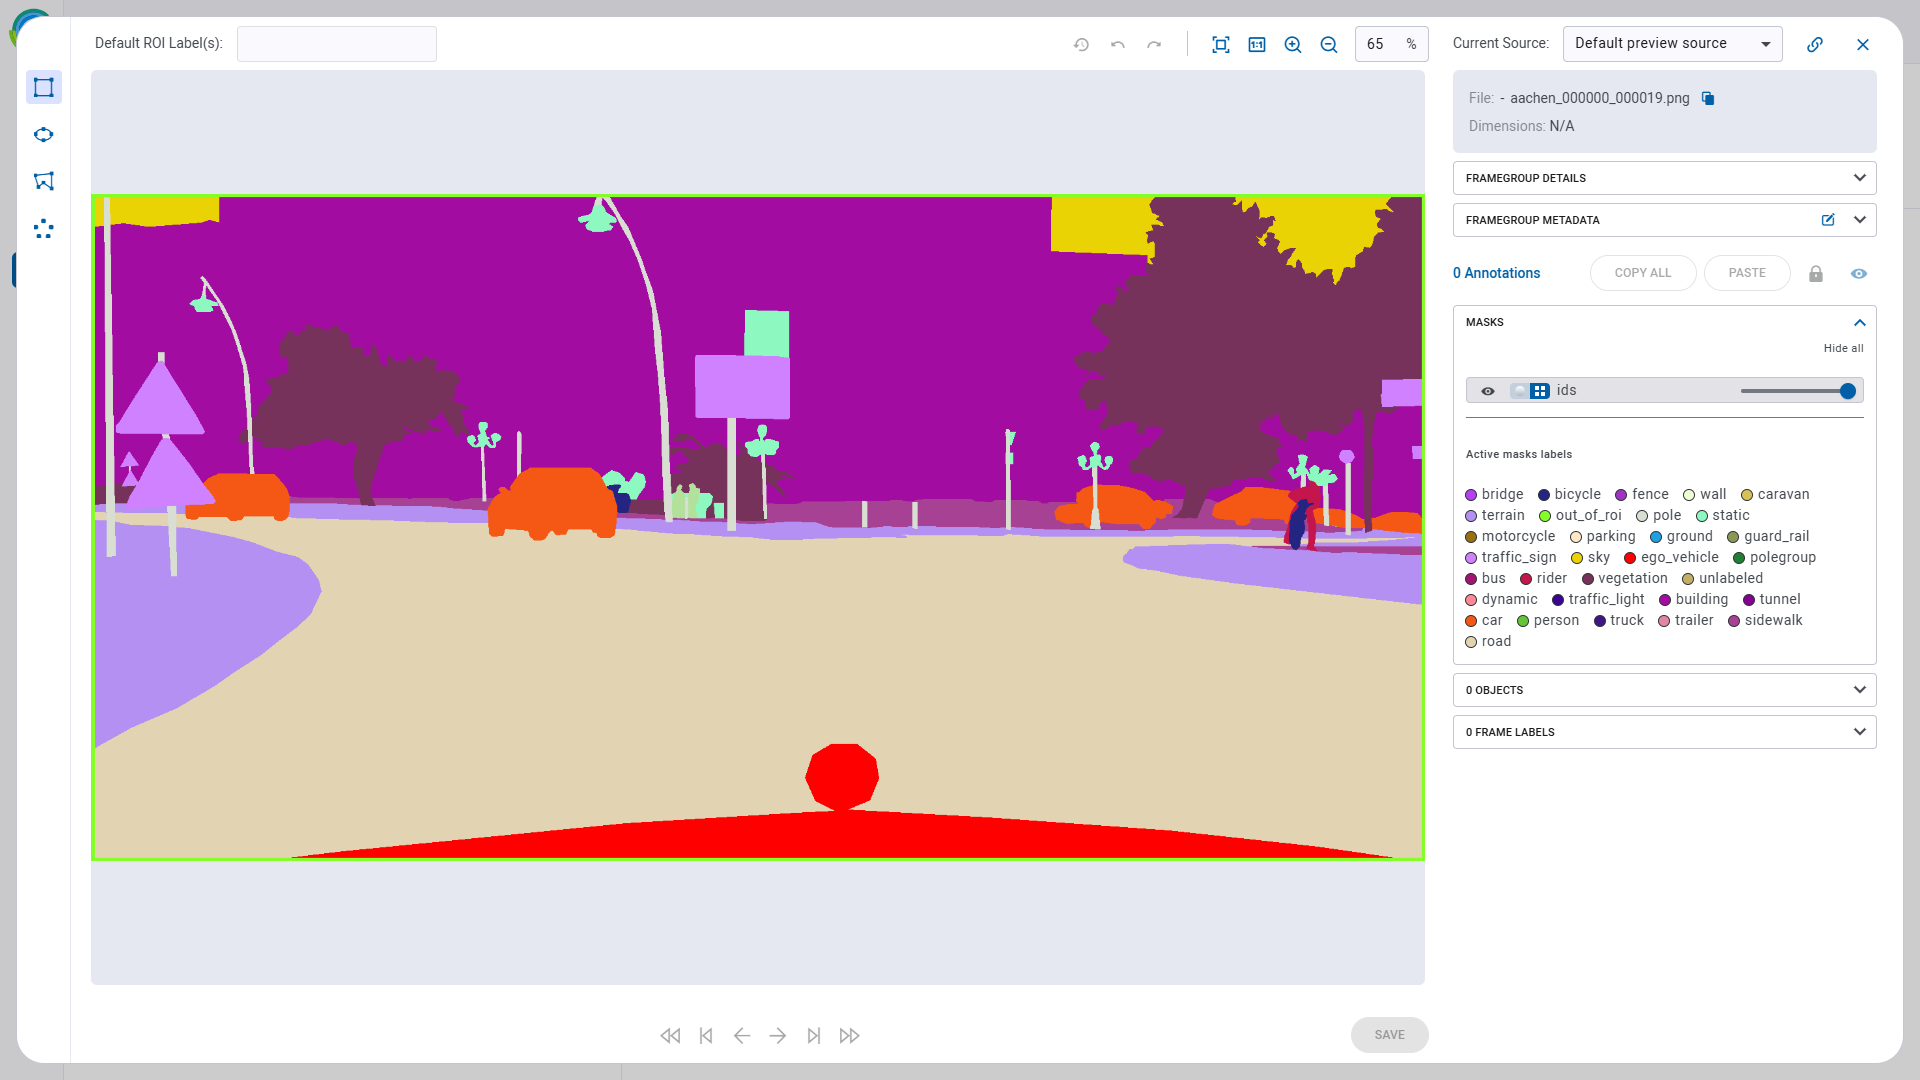Collapse the Masks panel
This screenshot has height=1080, width=1920.
[x=1859, y=322]
